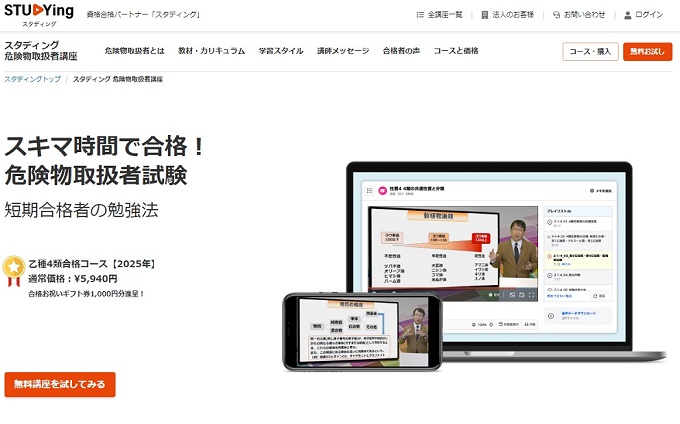
Task: Click スタディング危険物取扱者講座 site title
Action: pyautogui.click(x=41, y=51)
